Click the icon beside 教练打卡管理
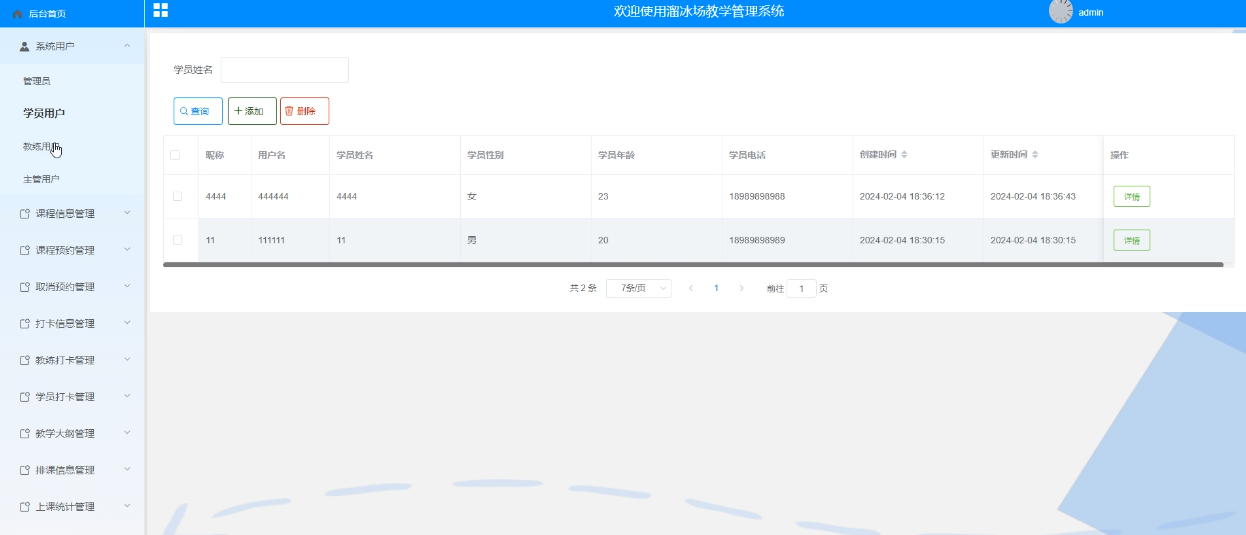The height and width of the screenshot is (535, 1246). pyautogui.click(x=25, y=360)
